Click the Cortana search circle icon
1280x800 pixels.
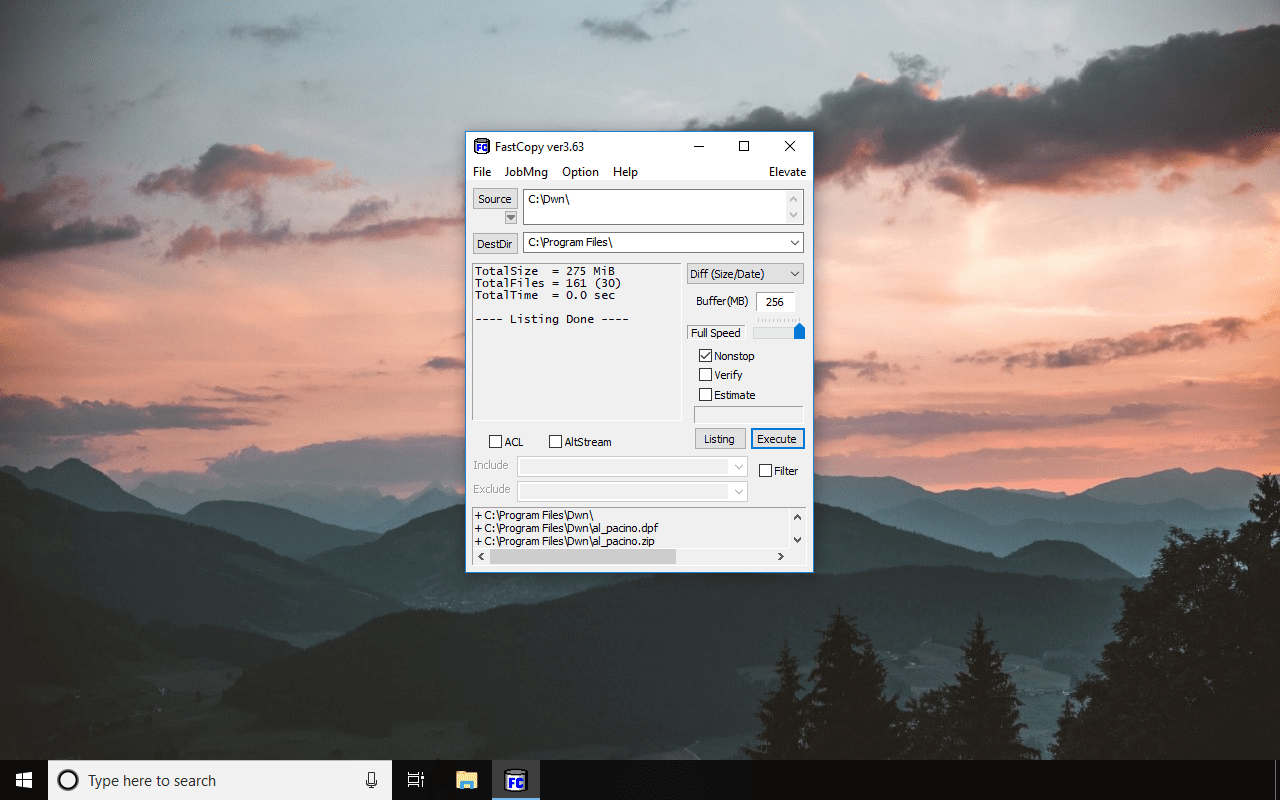point(68,781)
